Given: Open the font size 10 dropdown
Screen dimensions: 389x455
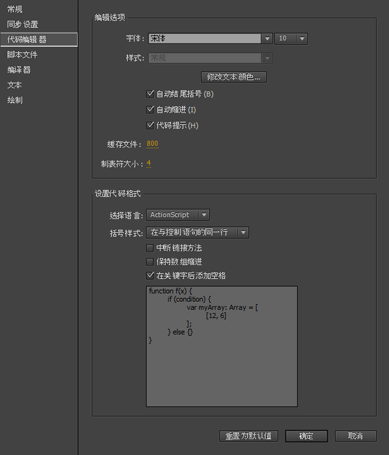Looking at the screenshot, I should pos(291,39).
